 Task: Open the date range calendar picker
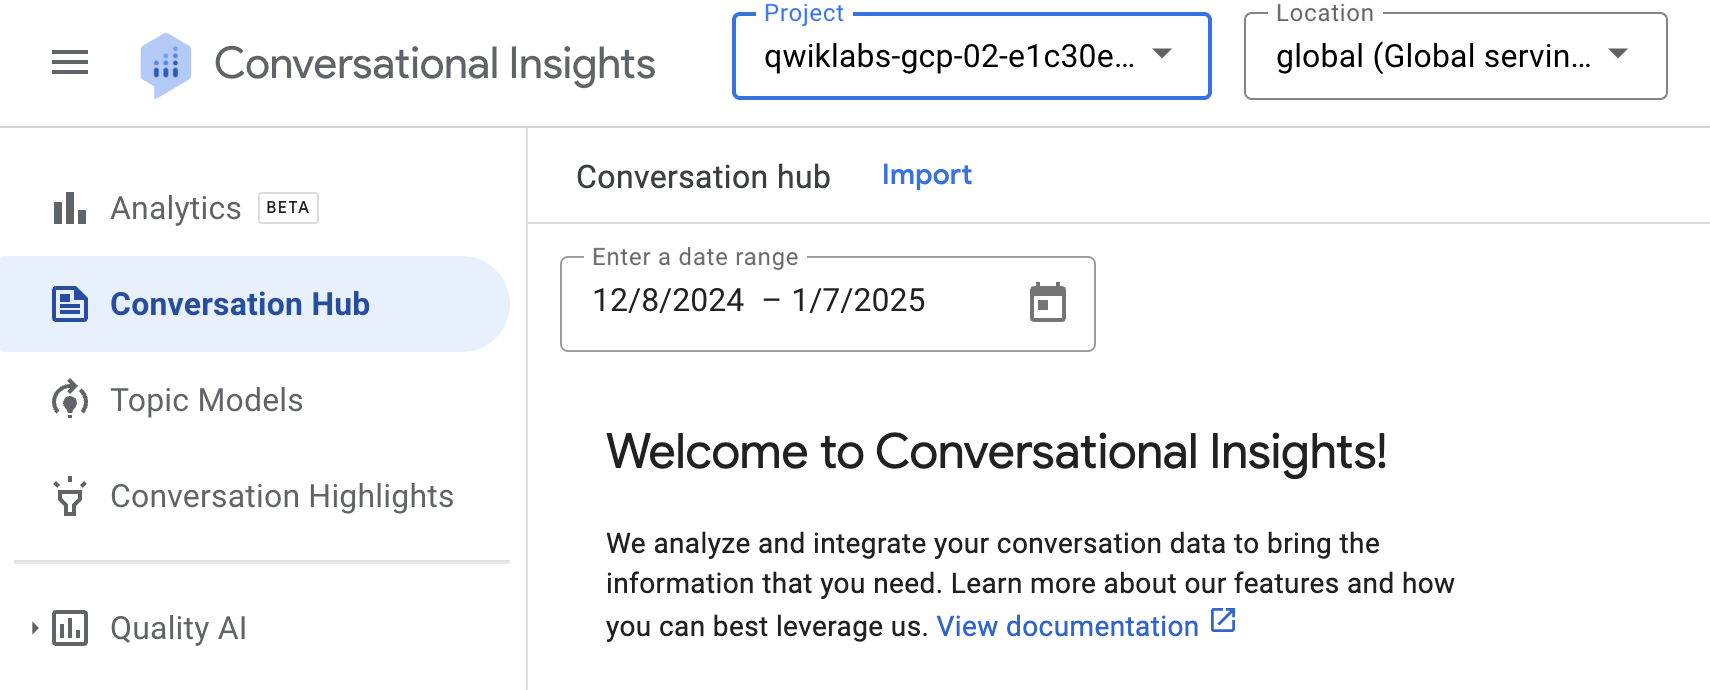click(1048, 302)
